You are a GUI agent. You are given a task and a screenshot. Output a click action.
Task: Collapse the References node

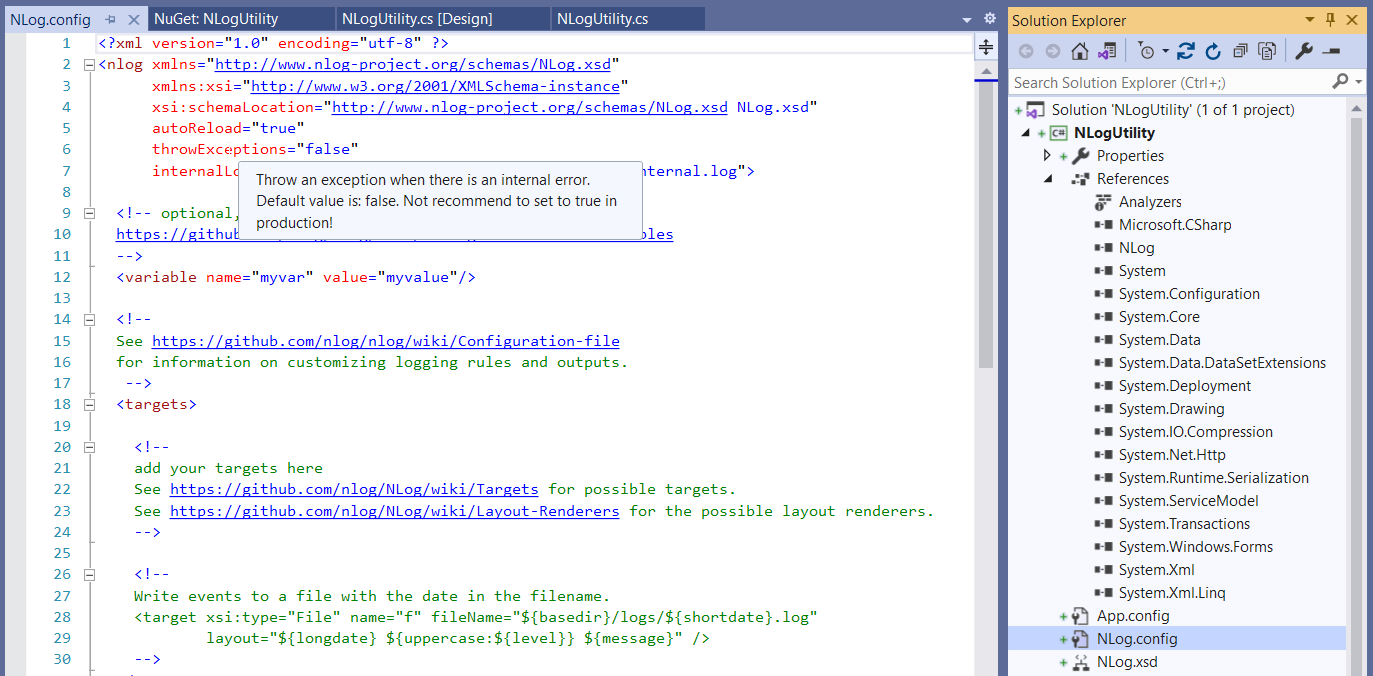point(1047,179)
